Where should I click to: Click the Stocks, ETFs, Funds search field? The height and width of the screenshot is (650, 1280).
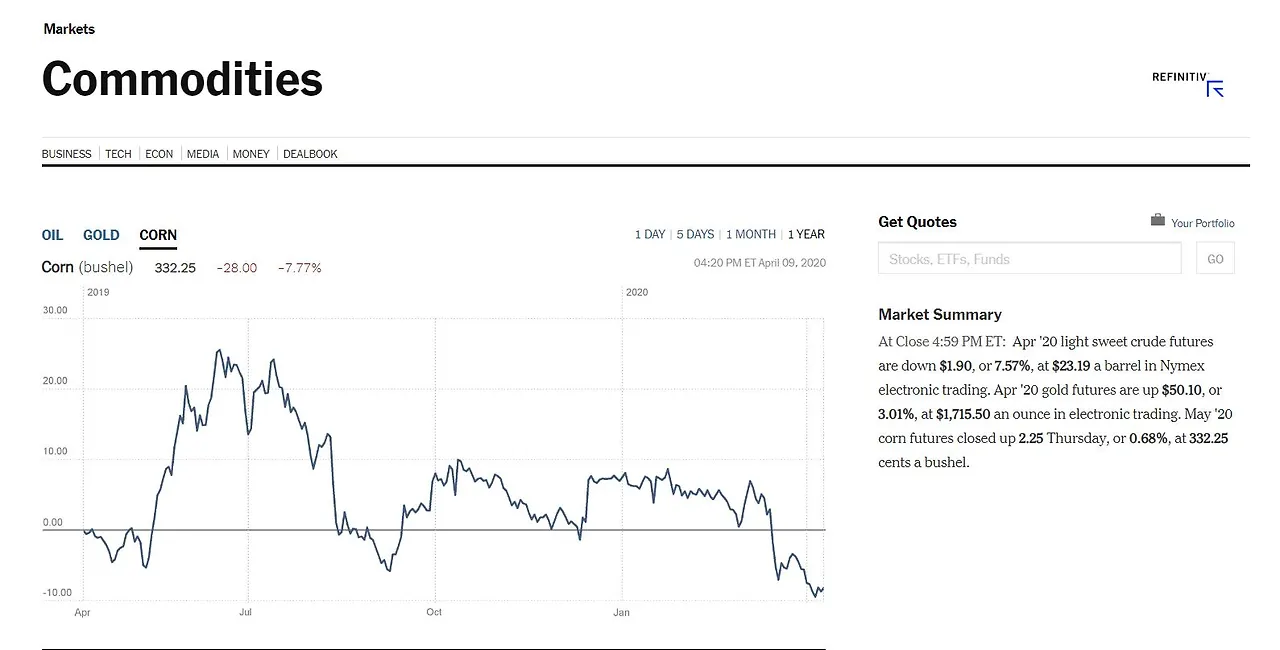pos(1029,259)
